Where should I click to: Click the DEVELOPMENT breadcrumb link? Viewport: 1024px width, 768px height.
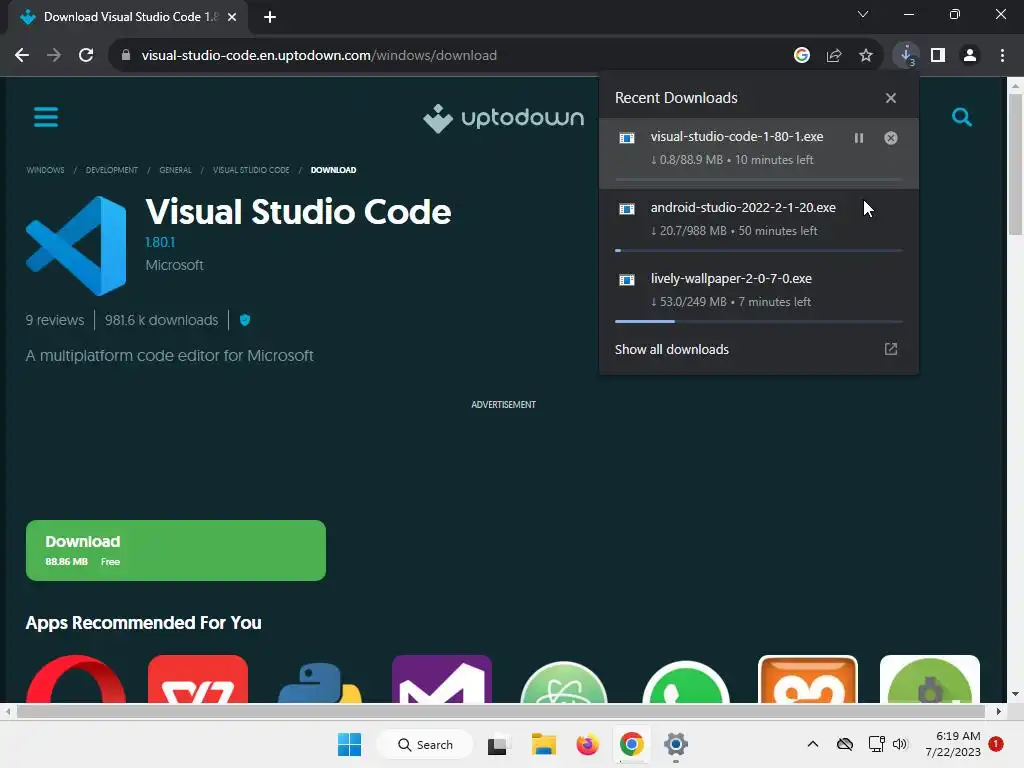[112, 170]
